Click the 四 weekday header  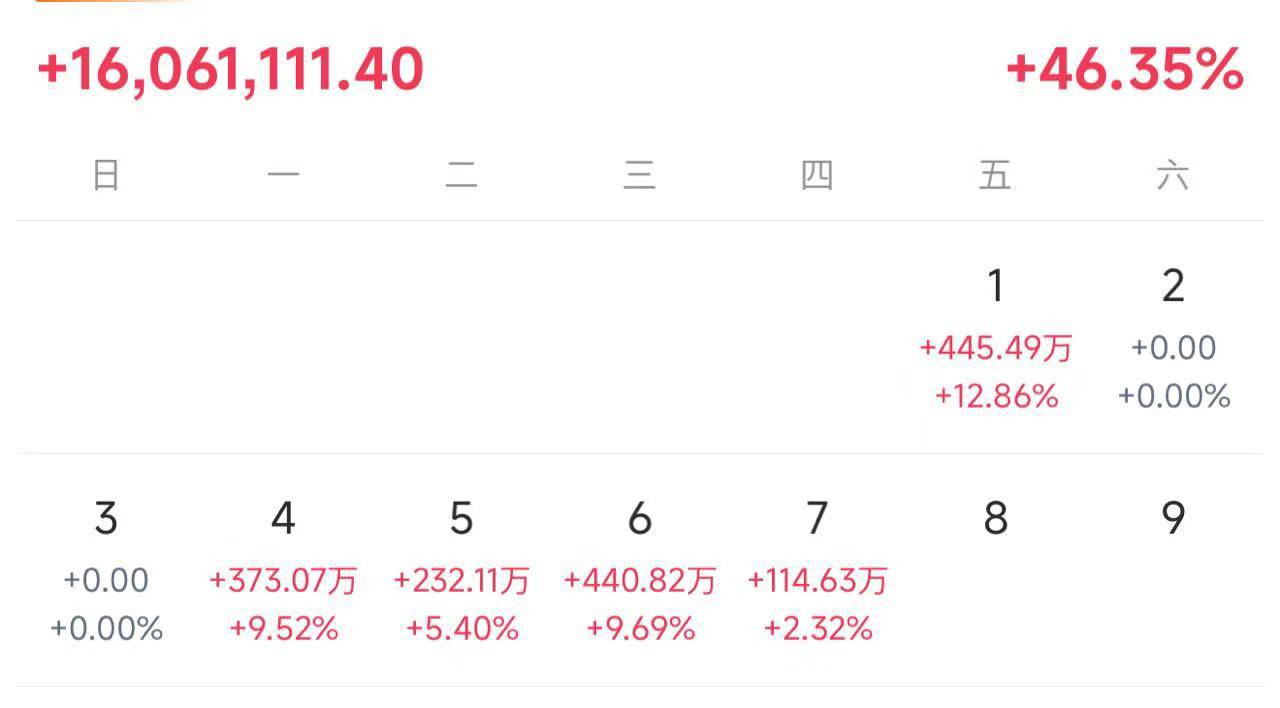pyautogui.click(x=817, y=175)
